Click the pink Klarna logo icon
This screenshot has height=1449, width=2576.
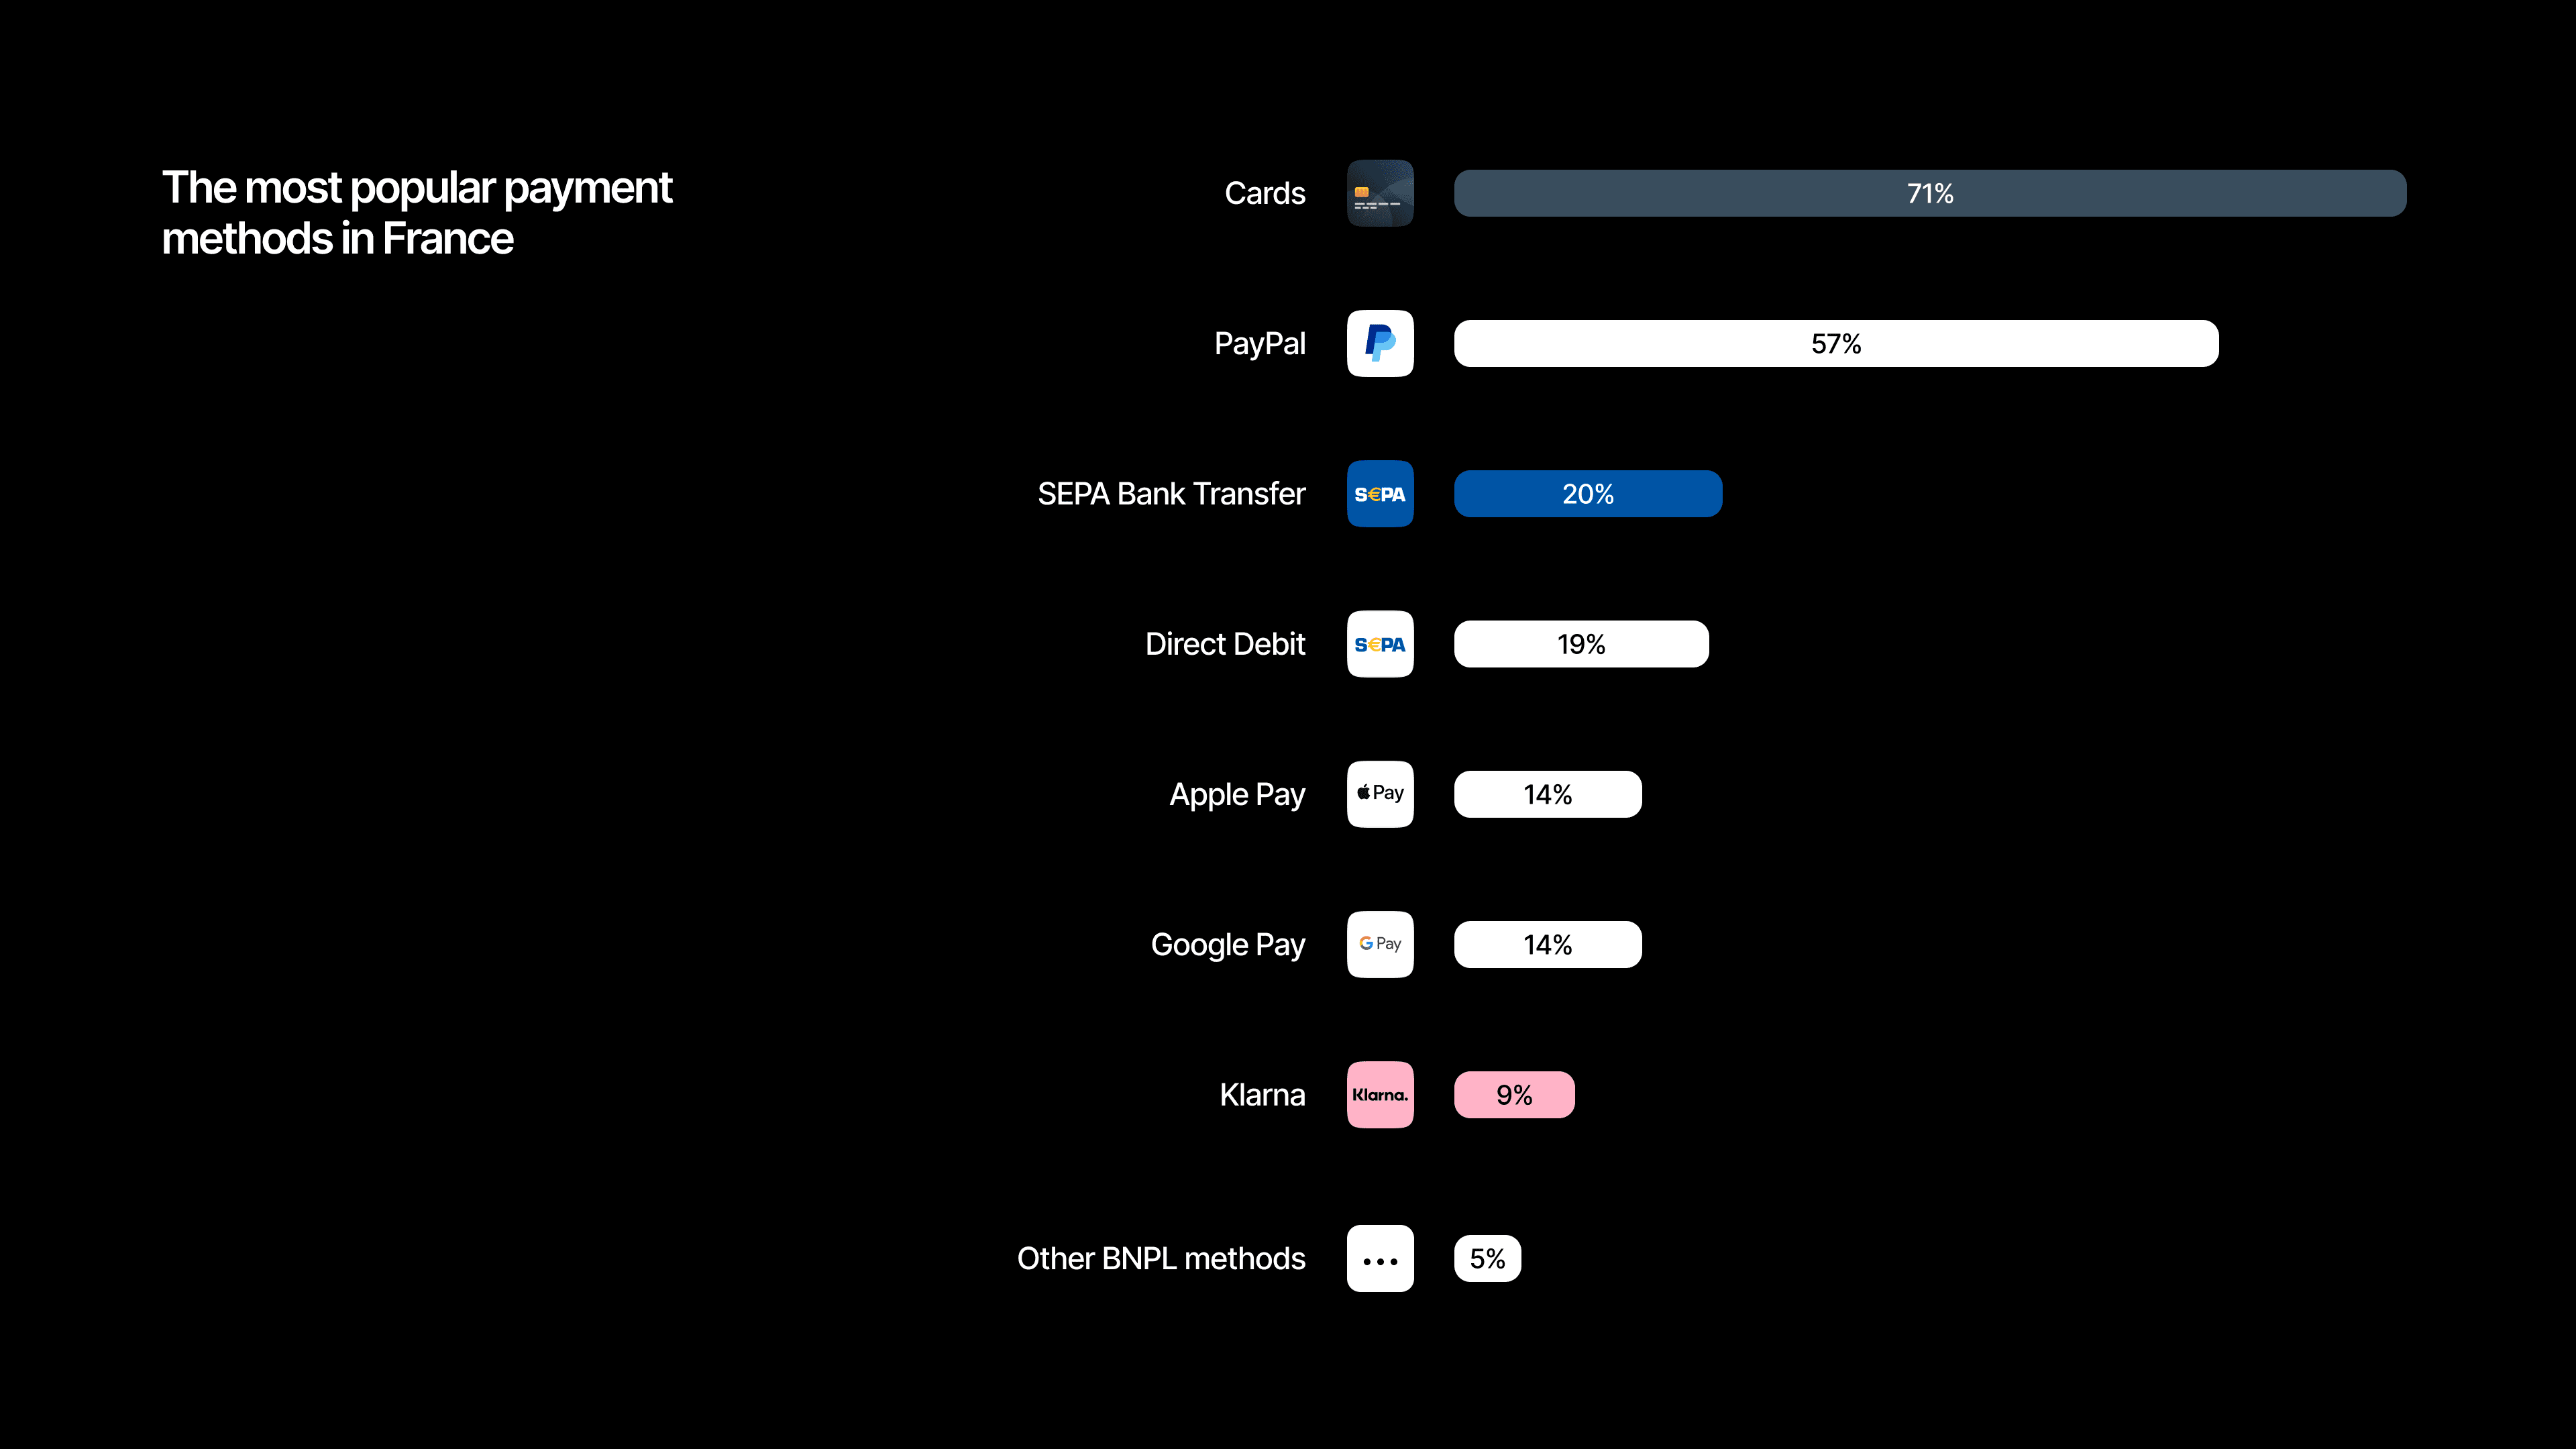1380,1095
